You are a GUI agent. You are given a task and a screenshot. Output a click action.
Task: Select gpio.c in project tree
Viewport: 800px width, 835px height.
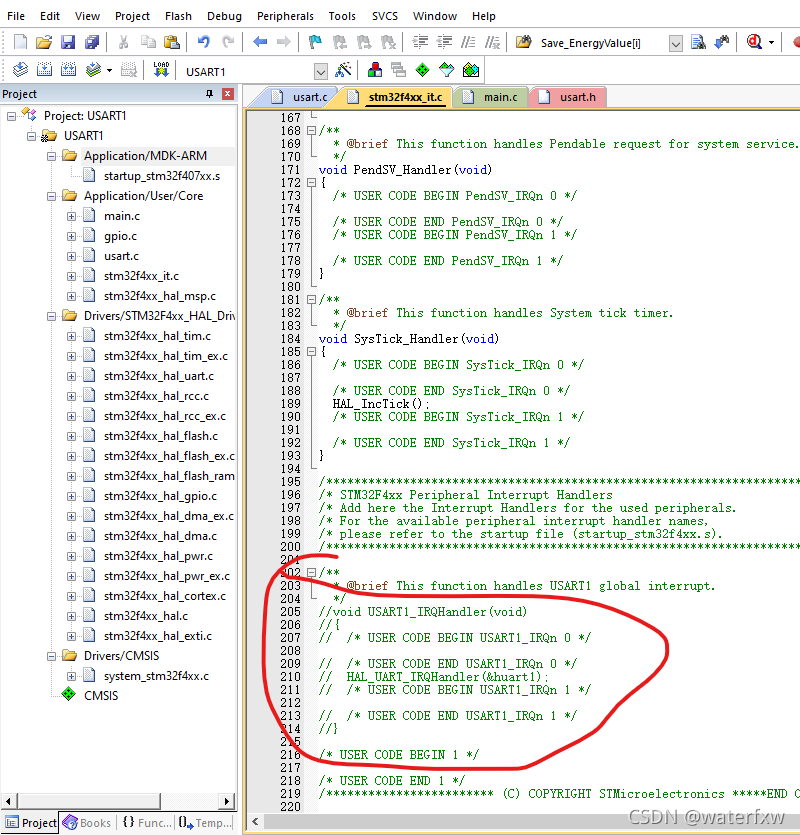pos(120,236)
